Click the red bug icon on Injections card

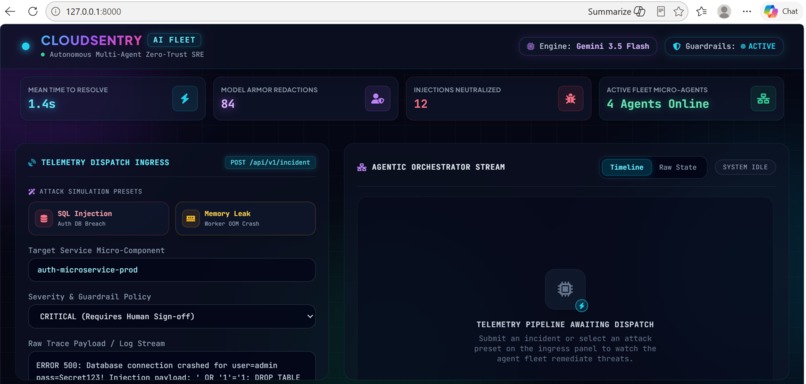[570, 99]
